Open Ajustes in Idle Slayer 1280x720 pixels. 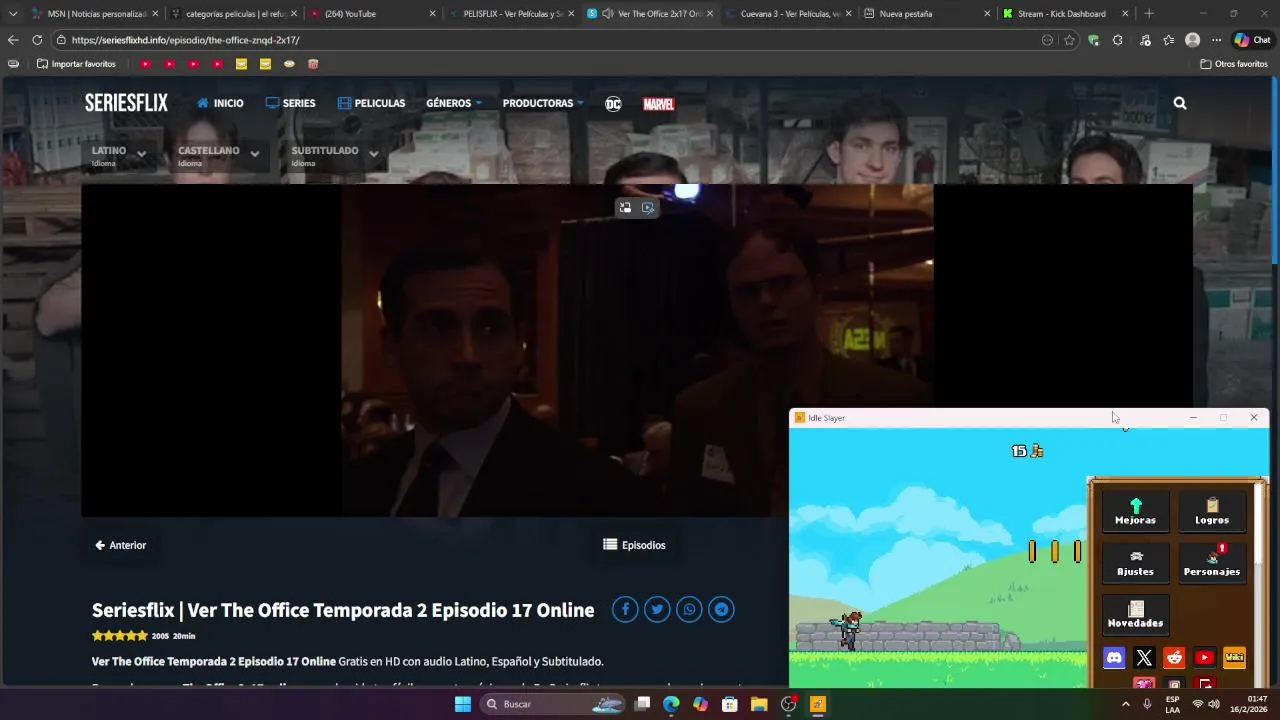[x=1135, y=562]
